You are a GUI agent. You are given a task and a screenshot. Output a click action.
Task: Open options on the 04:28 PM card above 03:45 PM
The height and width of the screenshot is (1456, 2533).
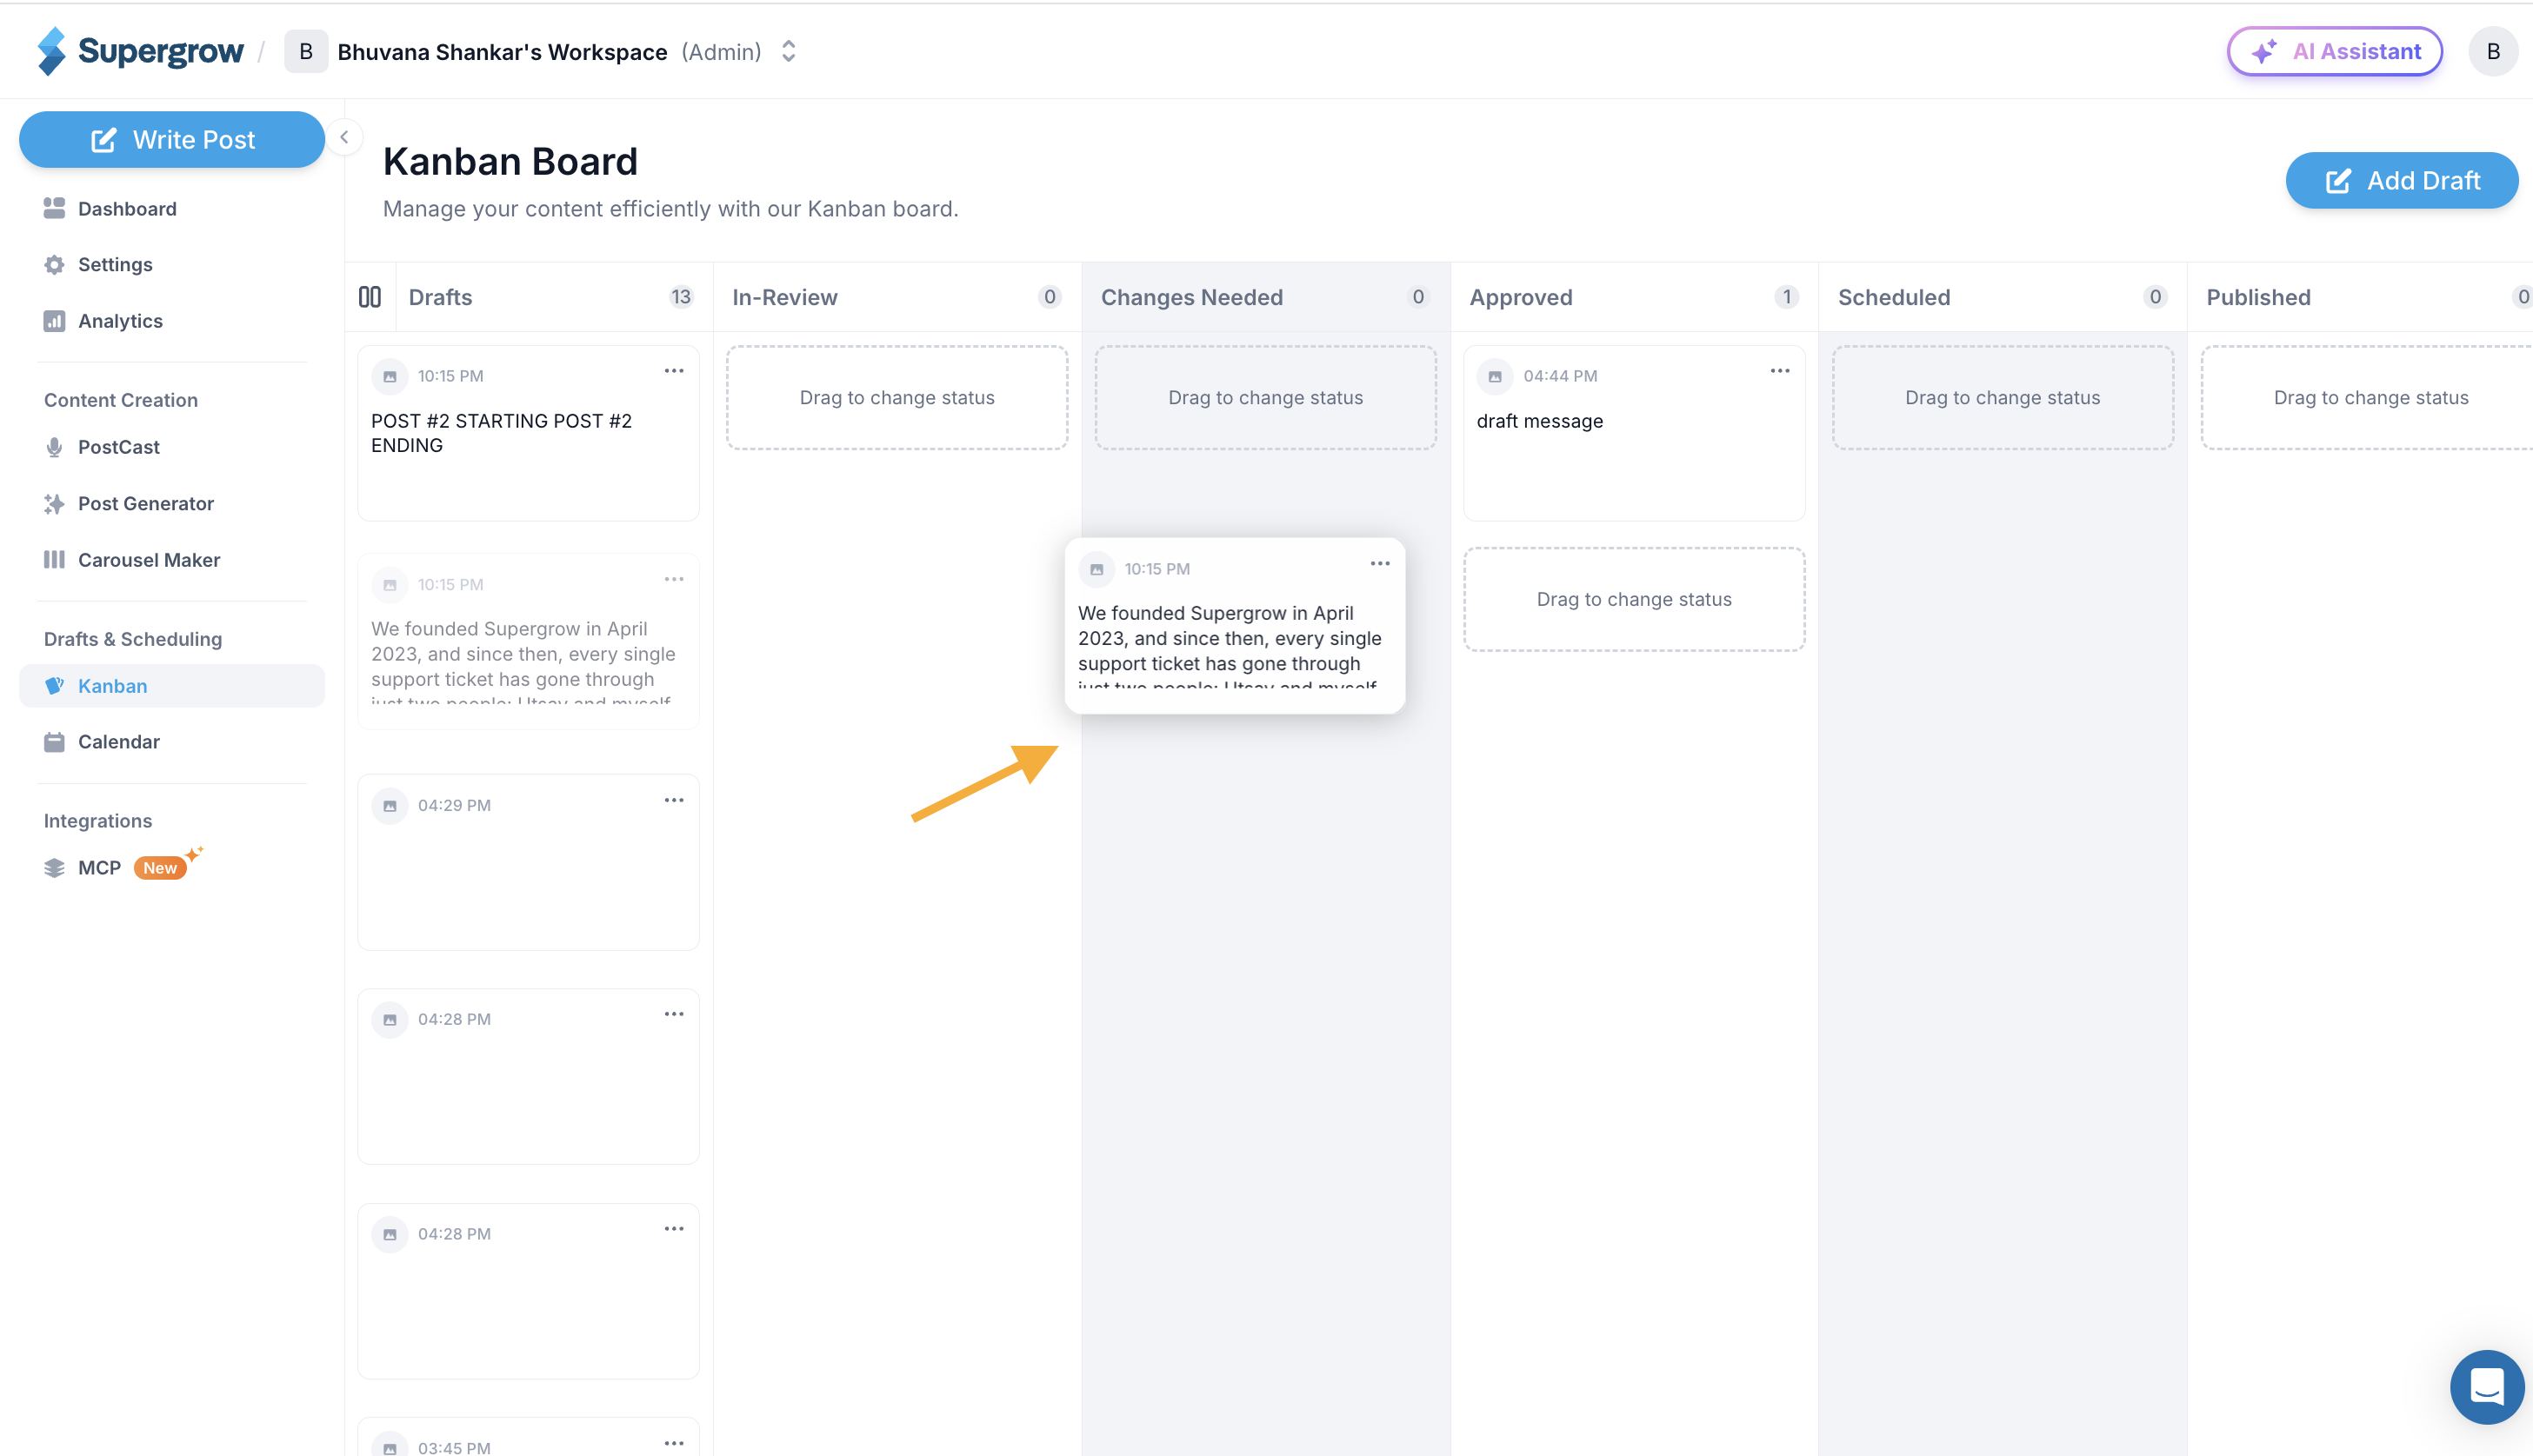pos(674,1230)
